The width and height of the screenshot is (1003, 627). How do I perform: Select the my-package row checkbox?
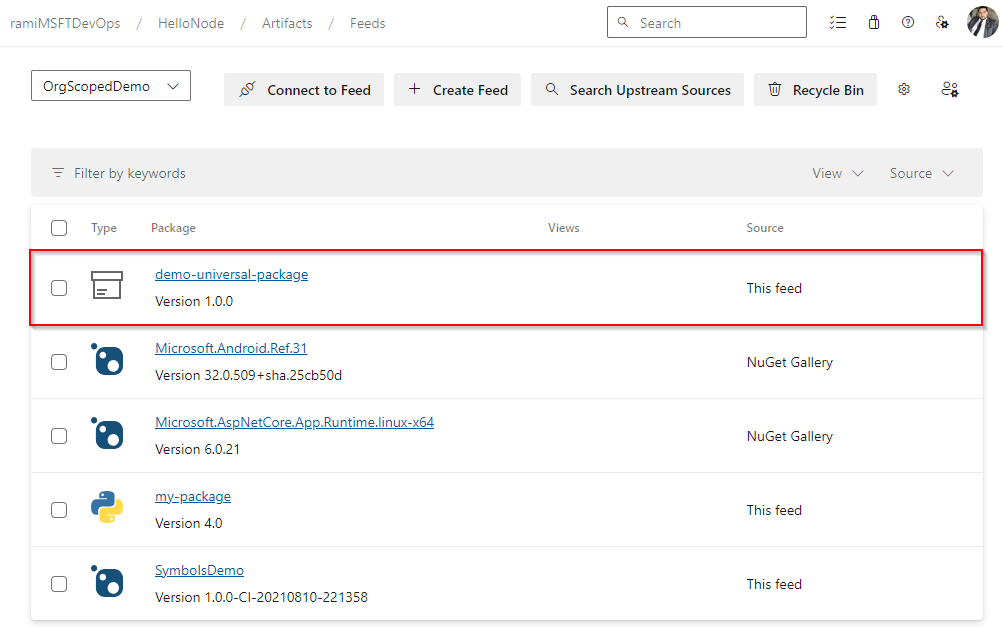click(59, 510)
